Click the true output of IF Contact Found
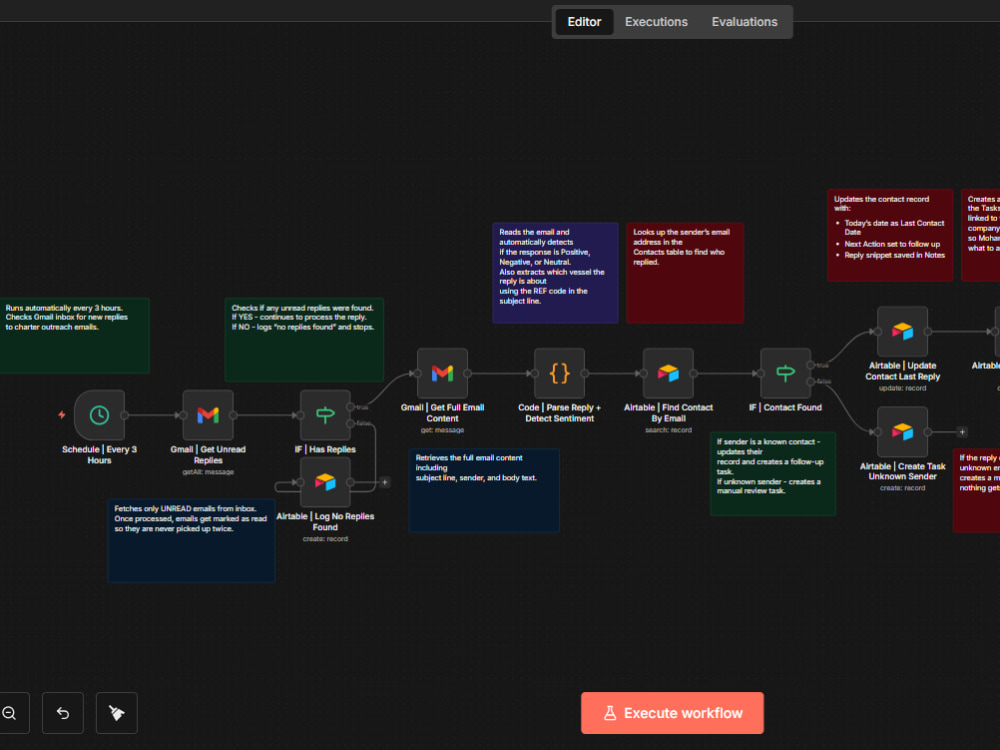1000x750 pixels. pyautogui.click(x=811, y=365)
